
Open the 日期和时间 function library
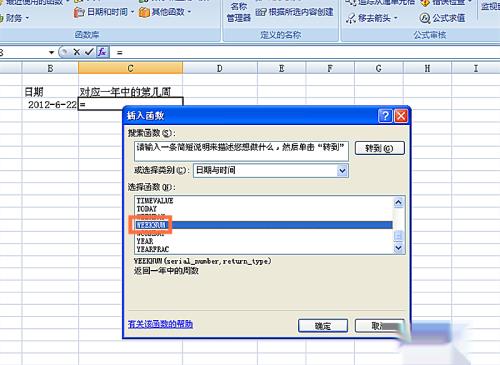point(104,12)
